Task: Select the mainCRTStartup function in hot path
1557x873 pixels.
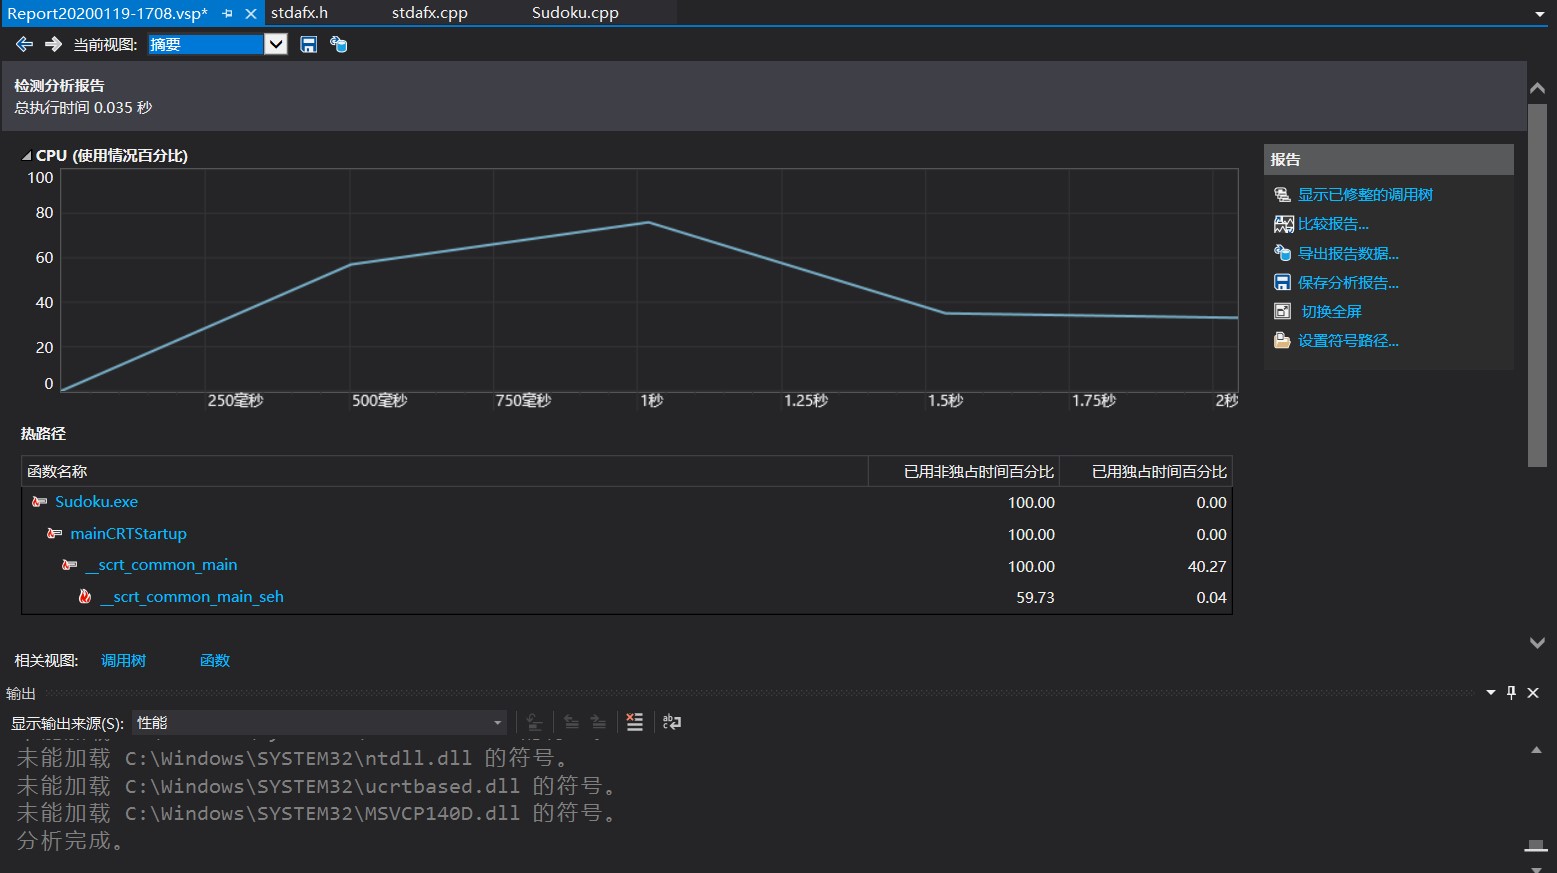Action: coord(128,534)
